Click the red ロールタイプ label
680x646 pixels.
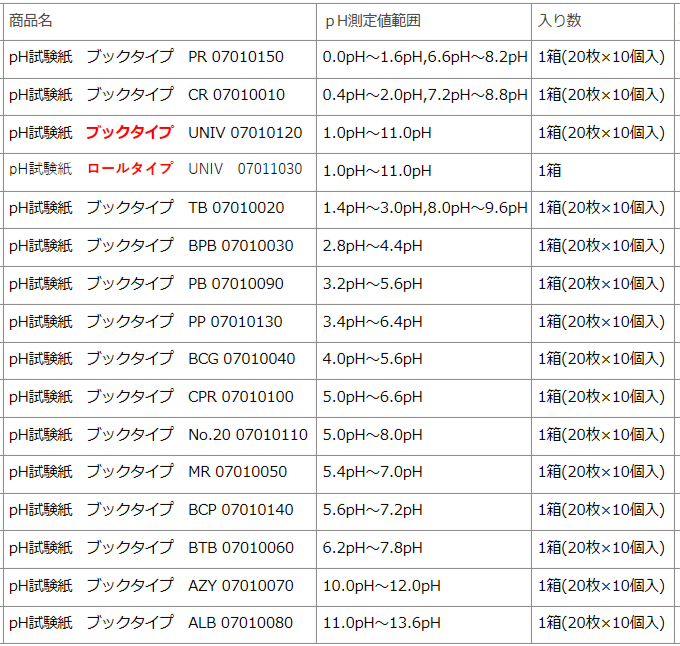tap(130, 170)
